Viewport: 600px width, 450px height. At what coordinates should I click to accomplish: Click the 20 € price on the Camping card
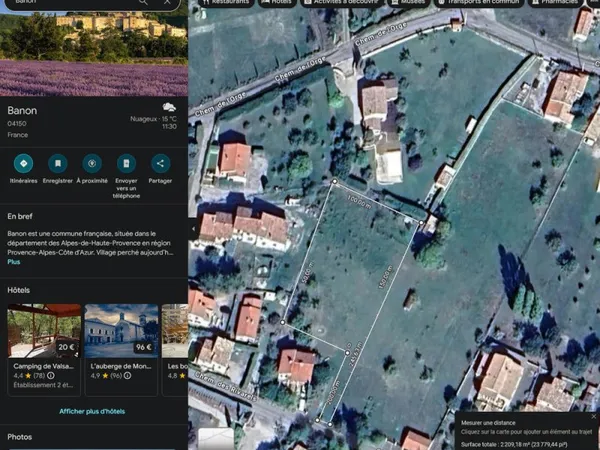[66, 347]
